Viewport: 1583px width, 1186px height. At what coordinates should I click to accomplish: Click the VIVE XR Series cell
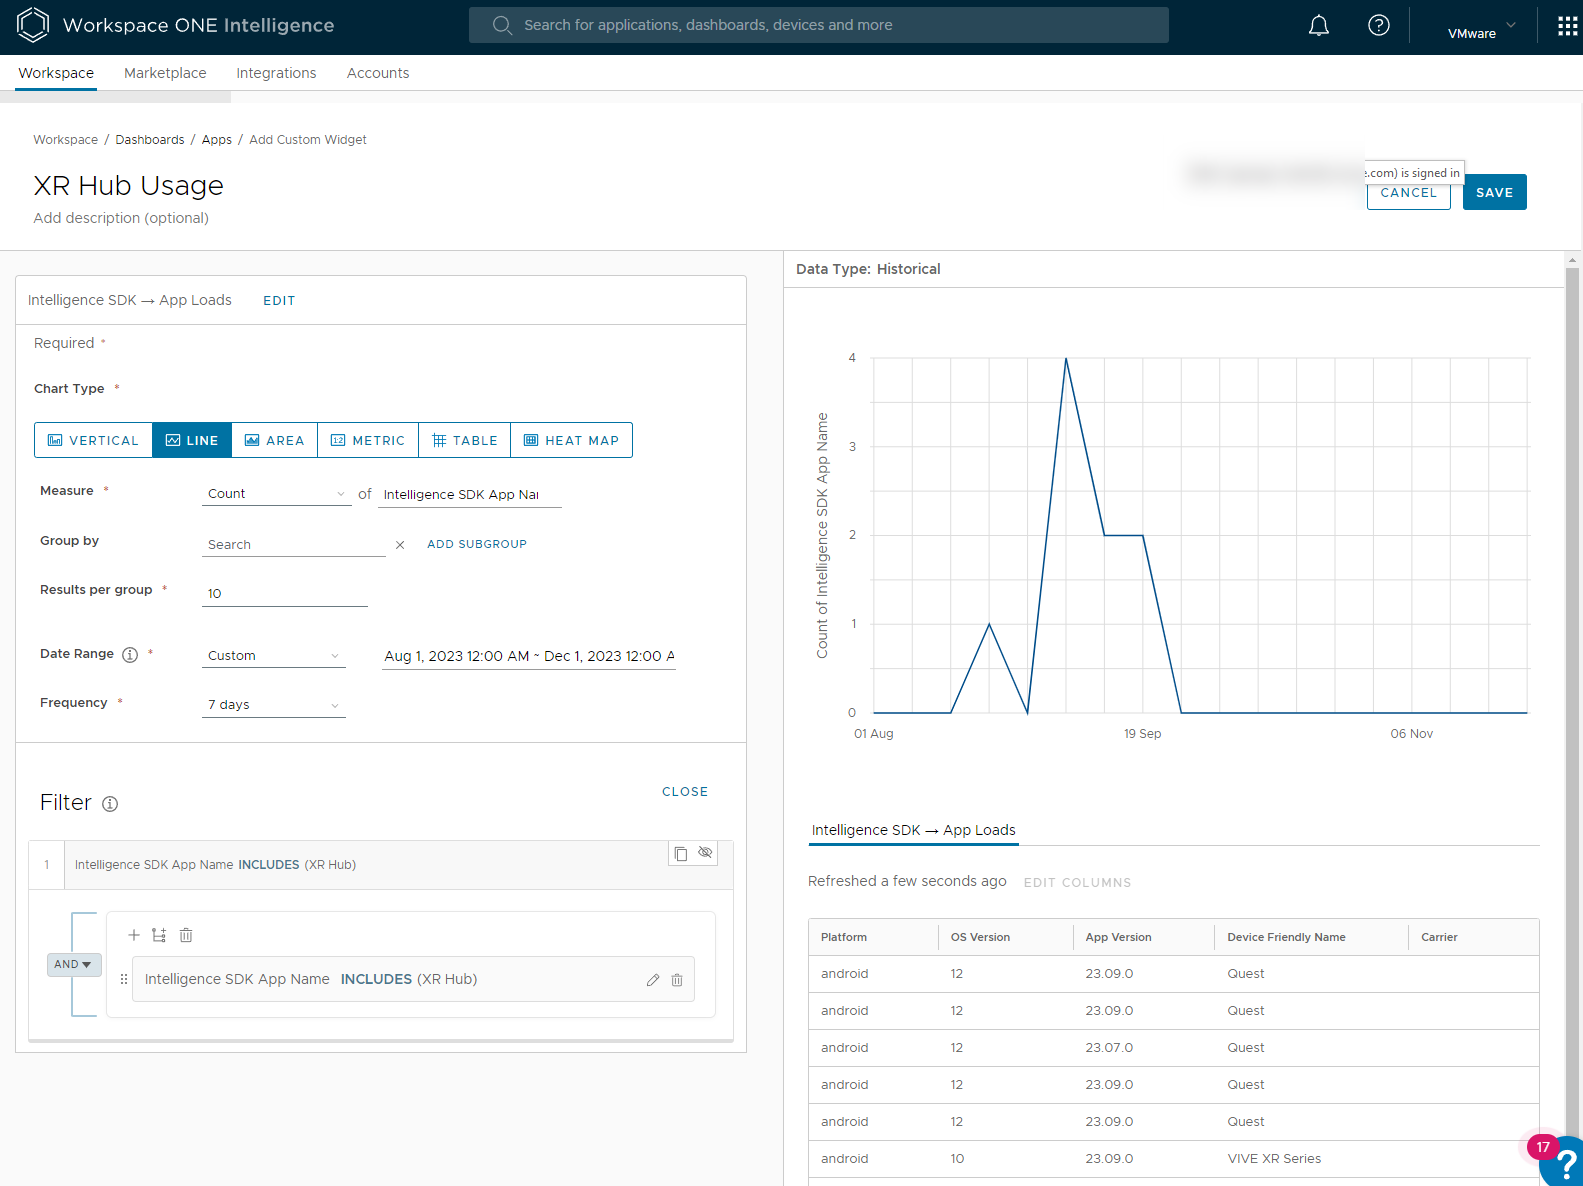click(1274, 1159)
